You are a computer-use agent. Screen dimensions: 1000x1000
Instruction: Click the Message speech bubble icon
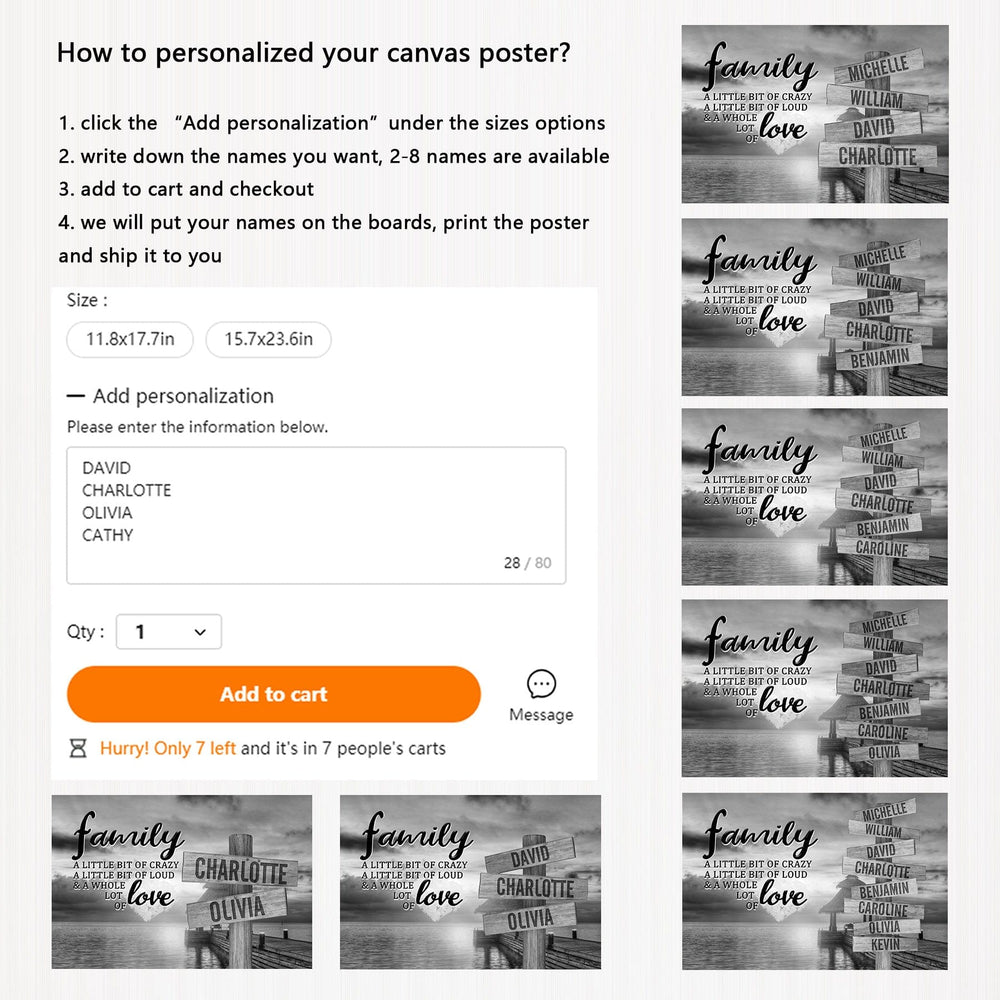click(541, 684)
